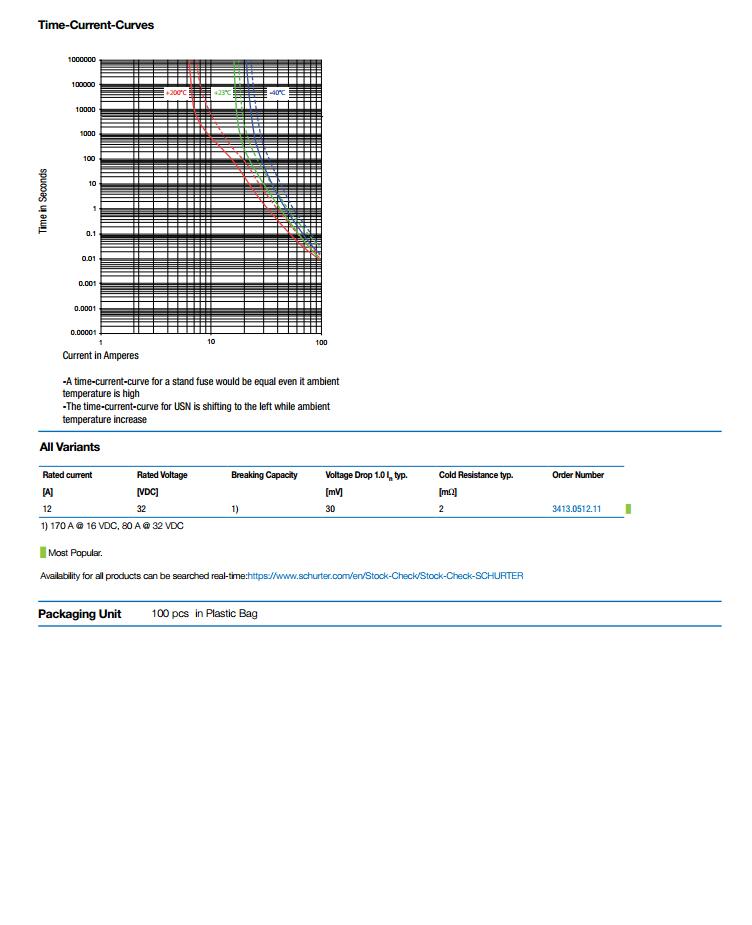The image size is (752, 925).
Task: Click the green square in Most Popular legend
Action: (43, 552)
